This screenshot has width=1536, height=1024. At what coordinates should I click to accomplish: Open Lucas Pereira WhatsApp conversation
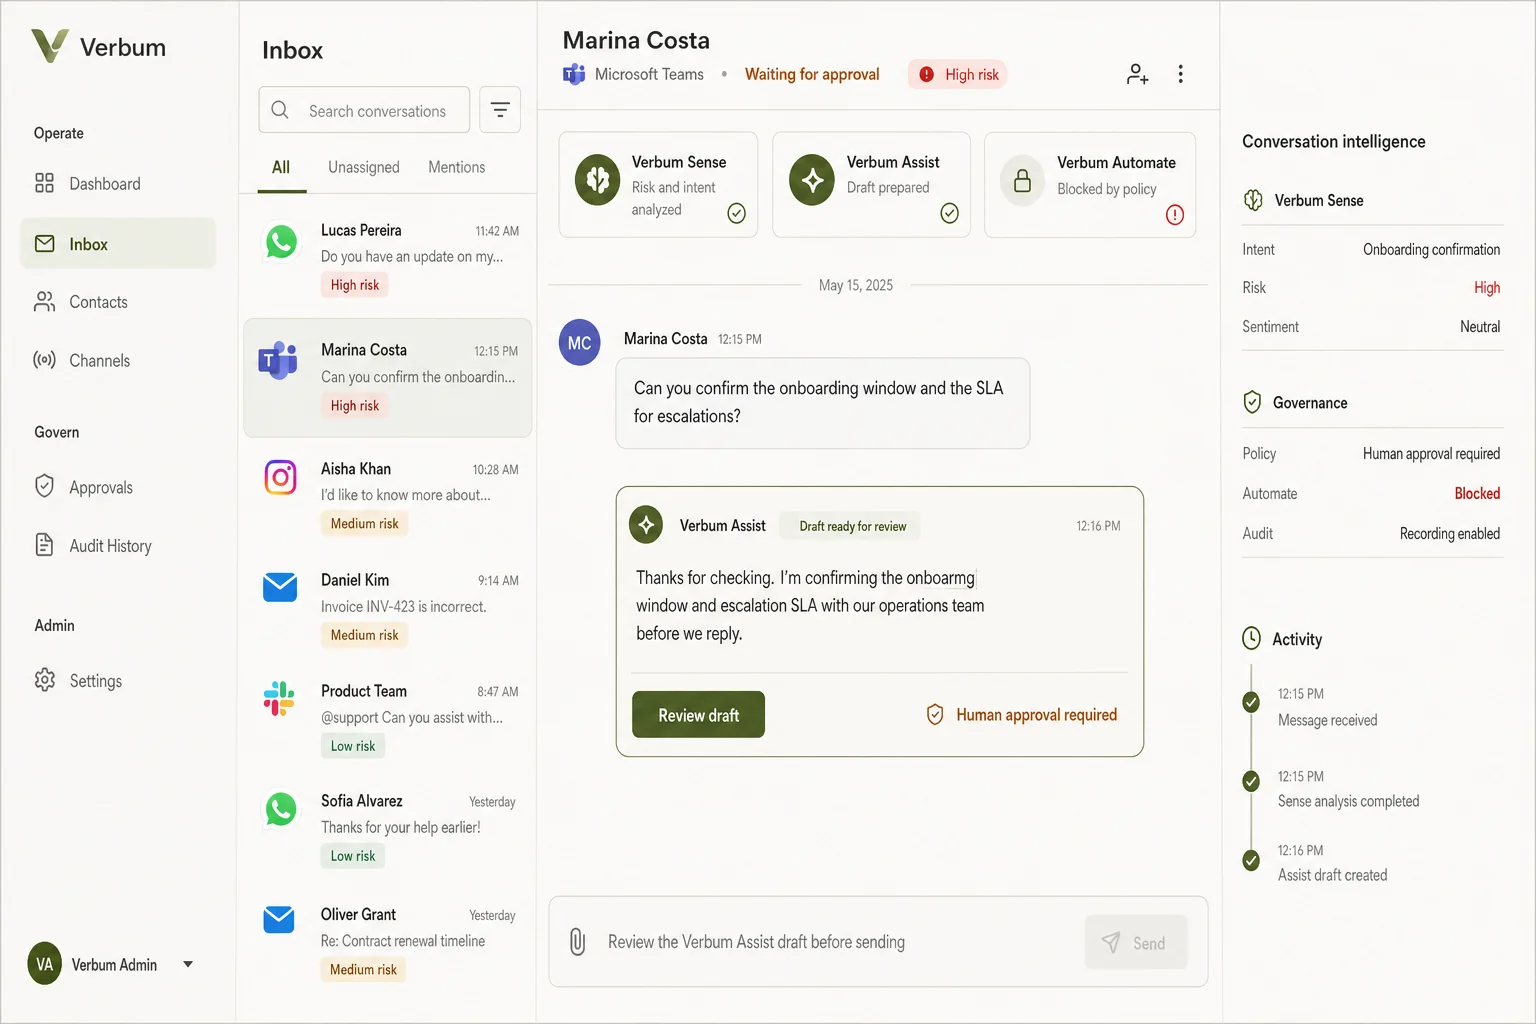(x=388, y=257)
